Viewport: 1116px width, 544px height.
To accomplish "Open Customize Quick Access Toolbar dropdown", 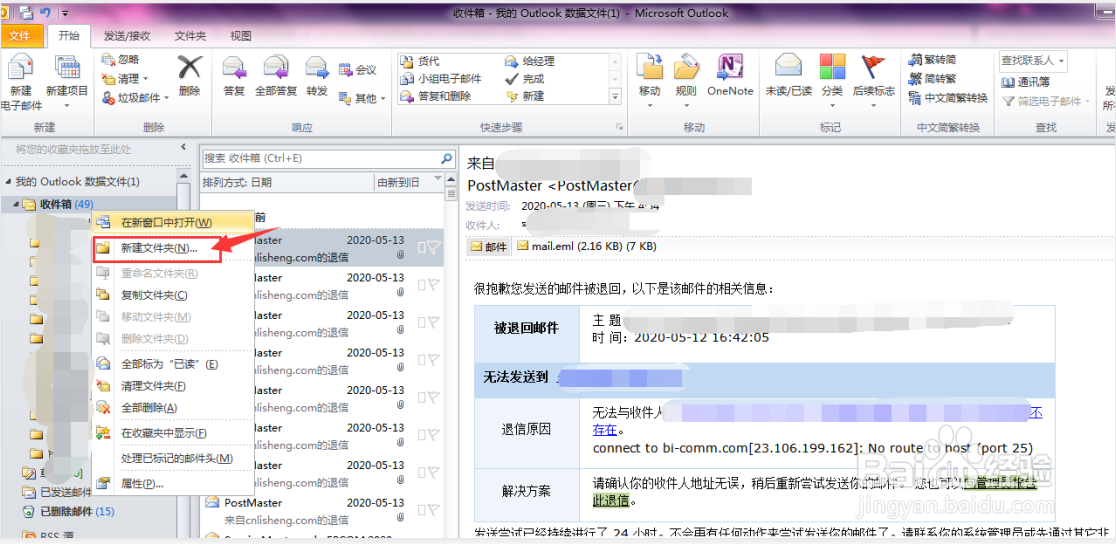I will click(65, 12).
